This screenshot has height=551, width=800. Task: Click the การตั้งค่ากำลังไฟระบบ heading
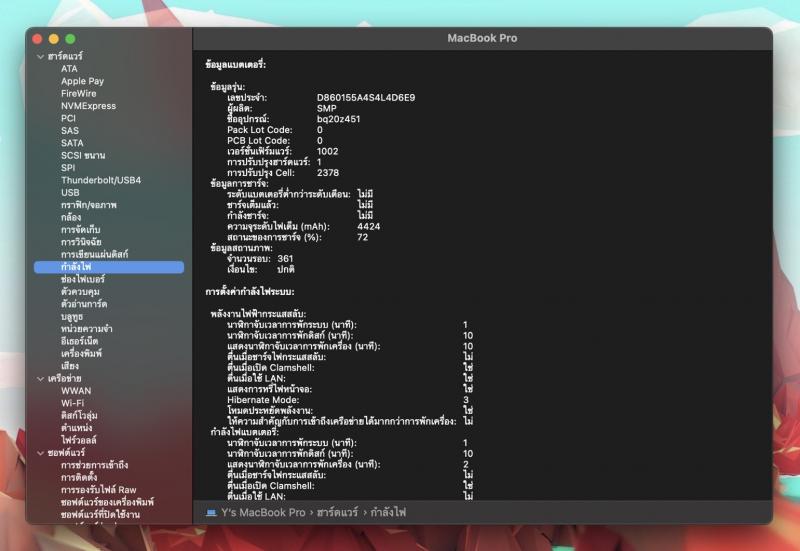coord(250,292)
